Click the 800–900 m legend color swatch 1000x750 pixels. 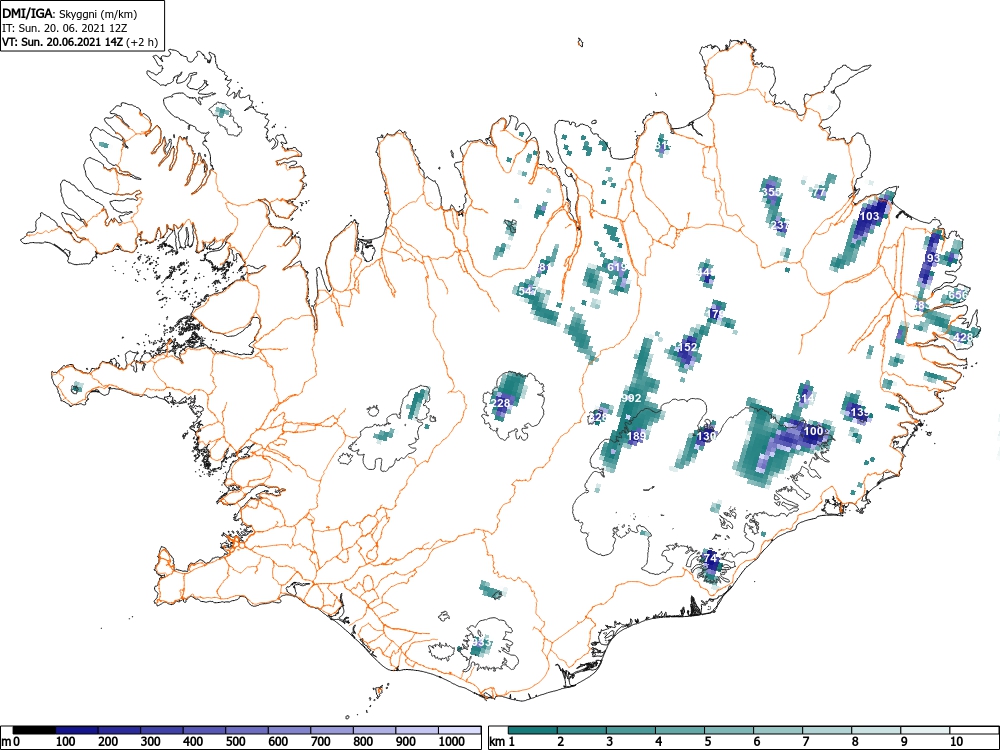(375, 730)
